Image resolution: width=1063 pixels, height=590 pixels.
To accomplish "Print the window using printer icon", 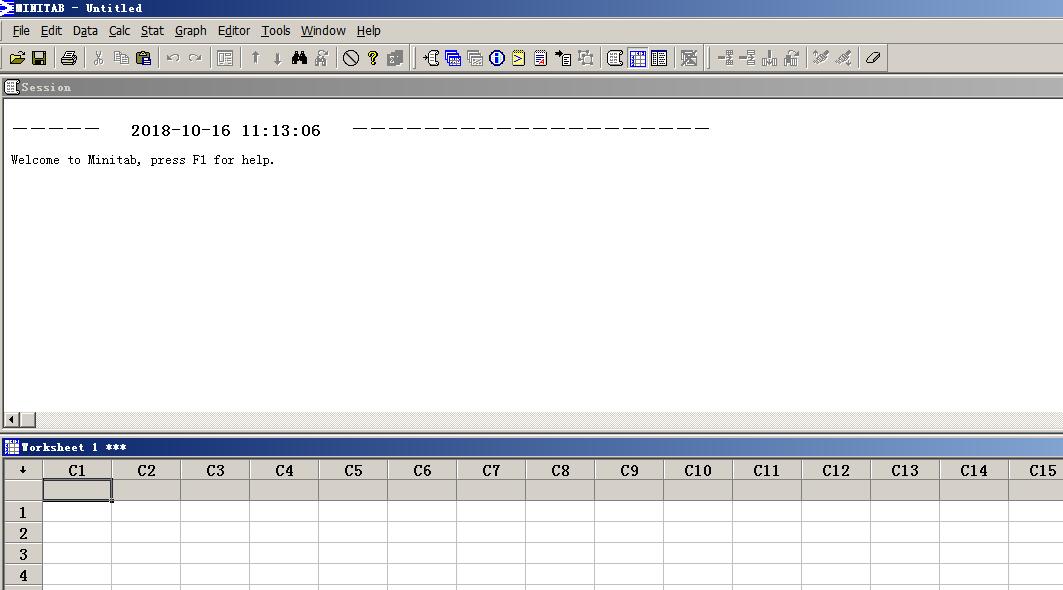I will coord(68,58).
